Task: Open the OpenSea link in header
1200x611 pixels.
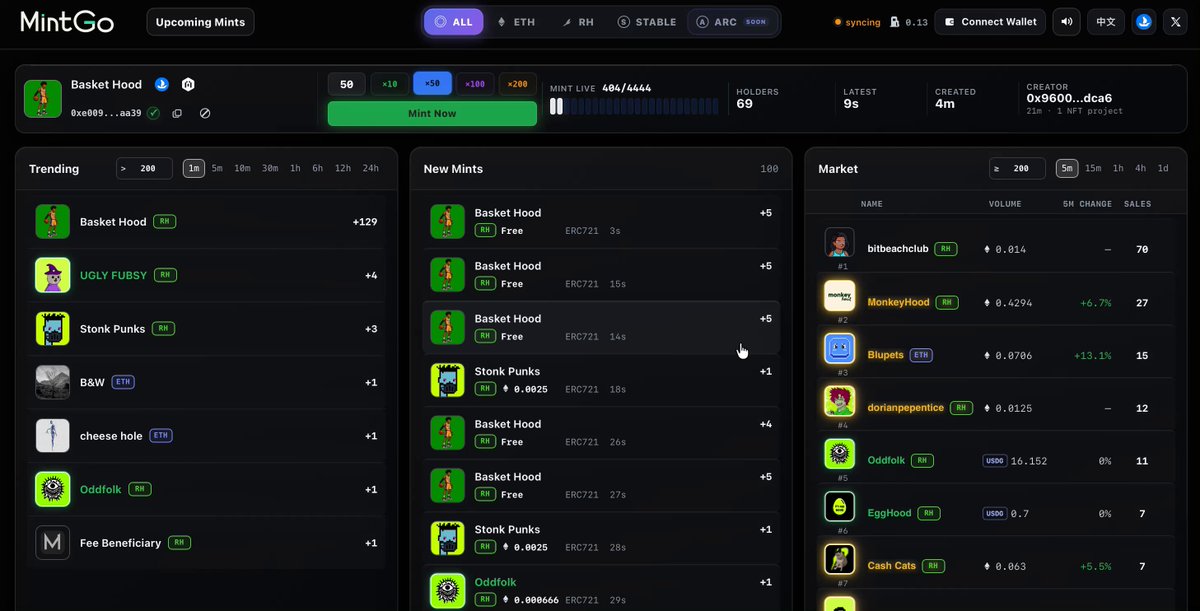Action: pyautogui.click(x=1143, y=22)
